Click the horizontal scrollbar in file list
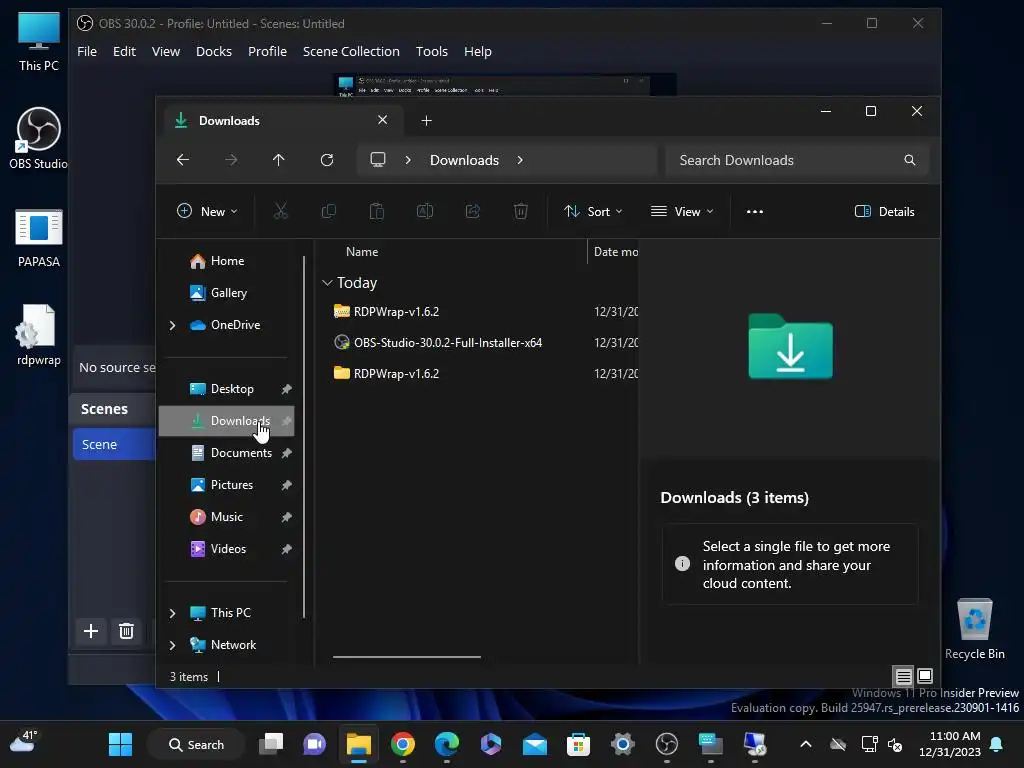Image resolution: width=1024 pixels, height=768 pixels. 406,657
